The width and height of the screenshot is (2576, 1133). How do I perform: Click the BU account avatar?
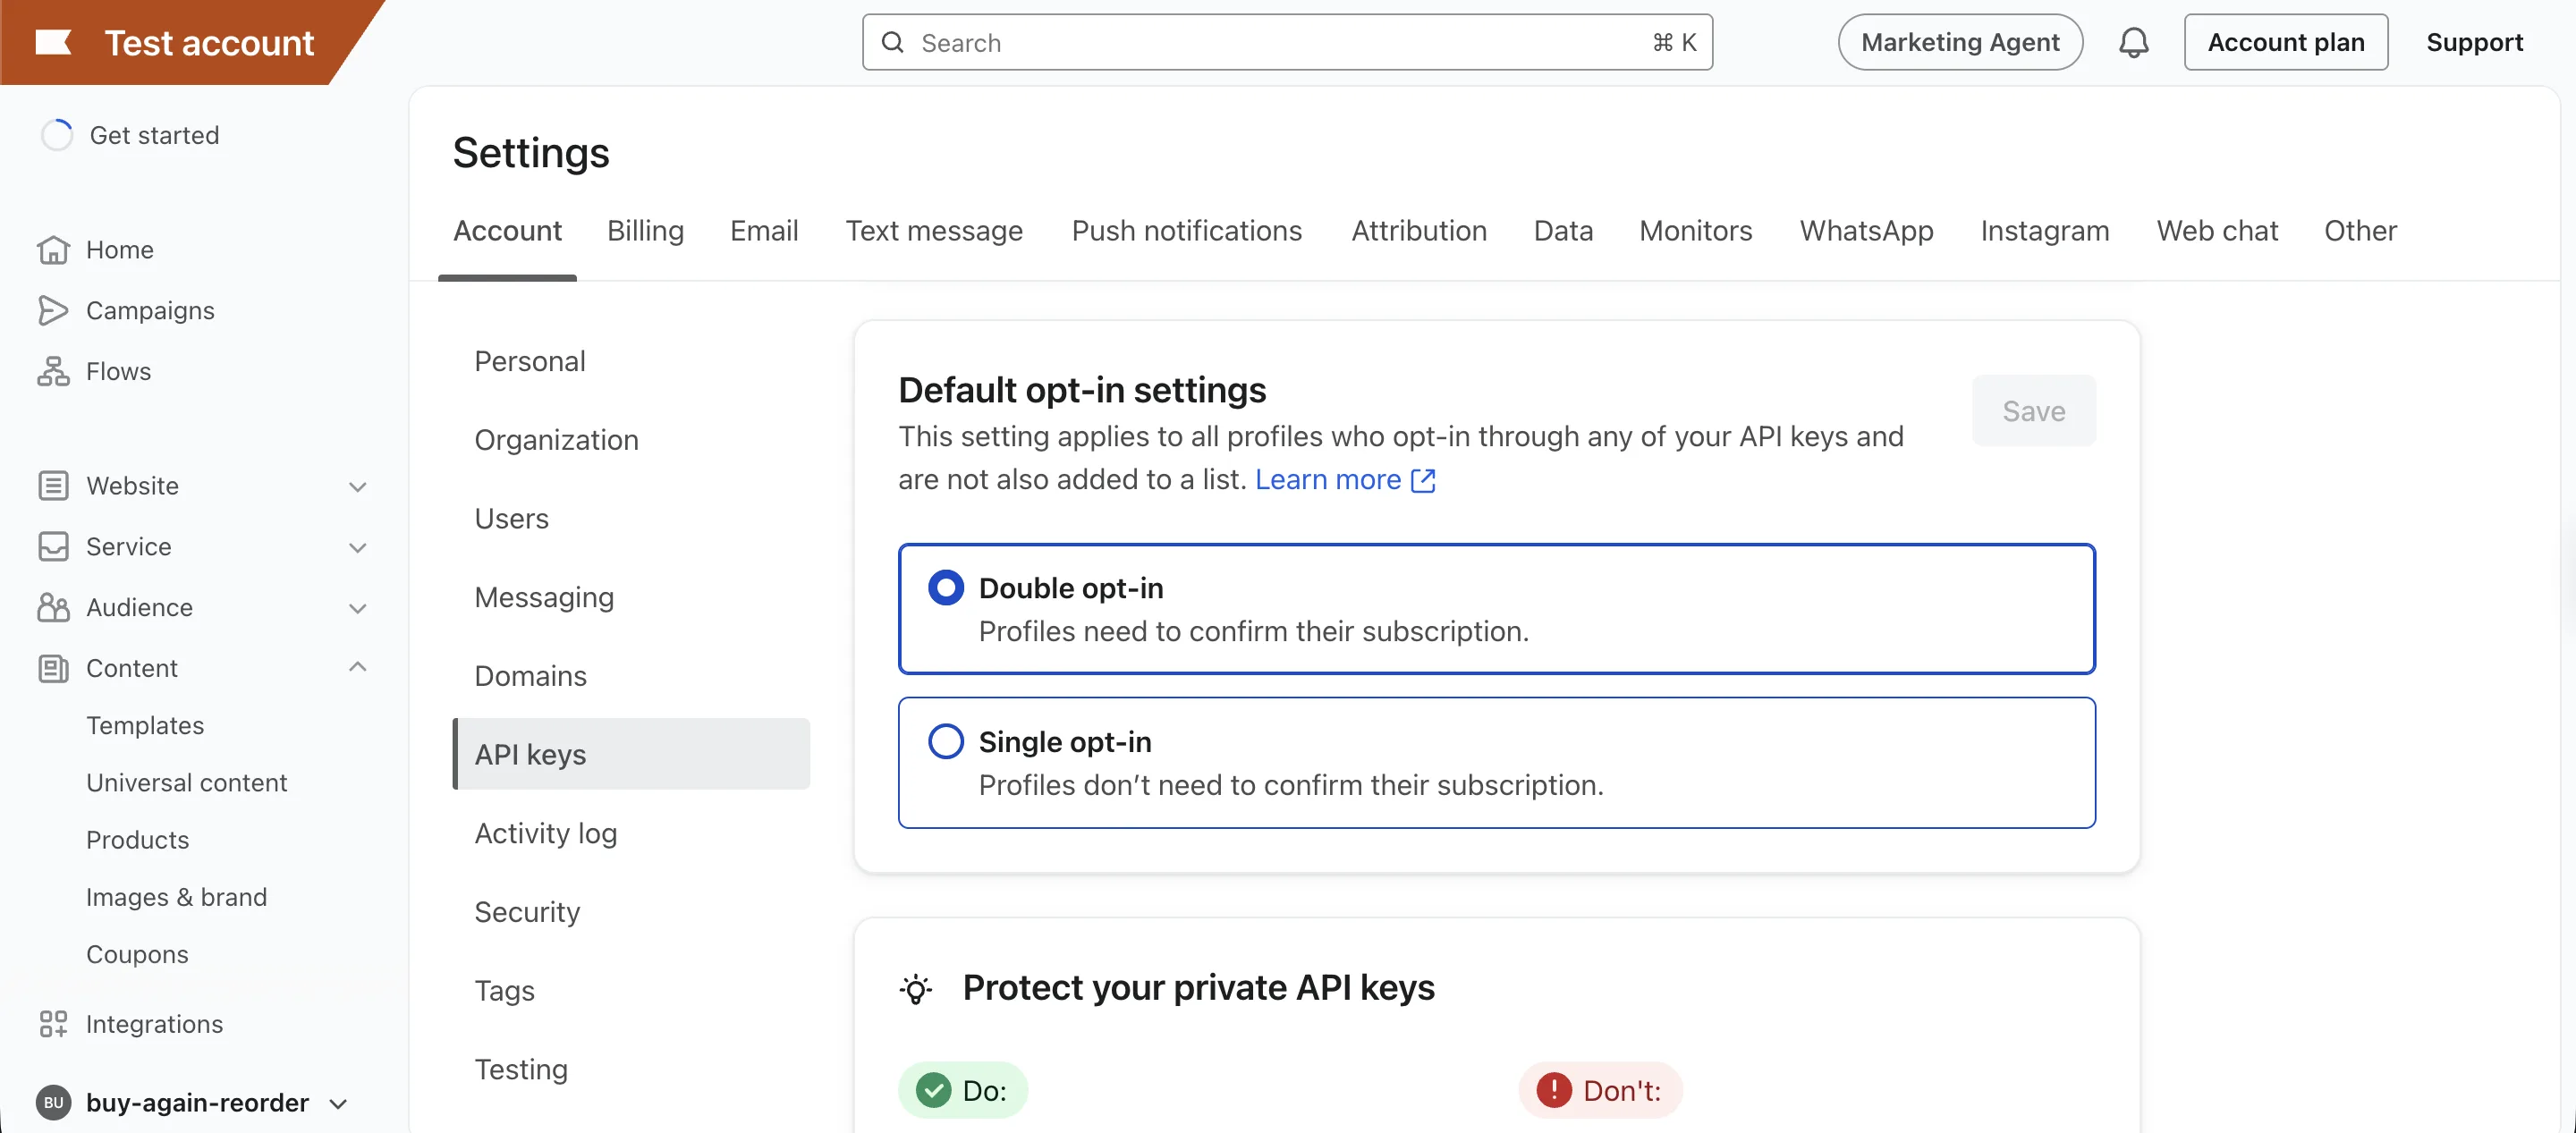click(53, 1103)
